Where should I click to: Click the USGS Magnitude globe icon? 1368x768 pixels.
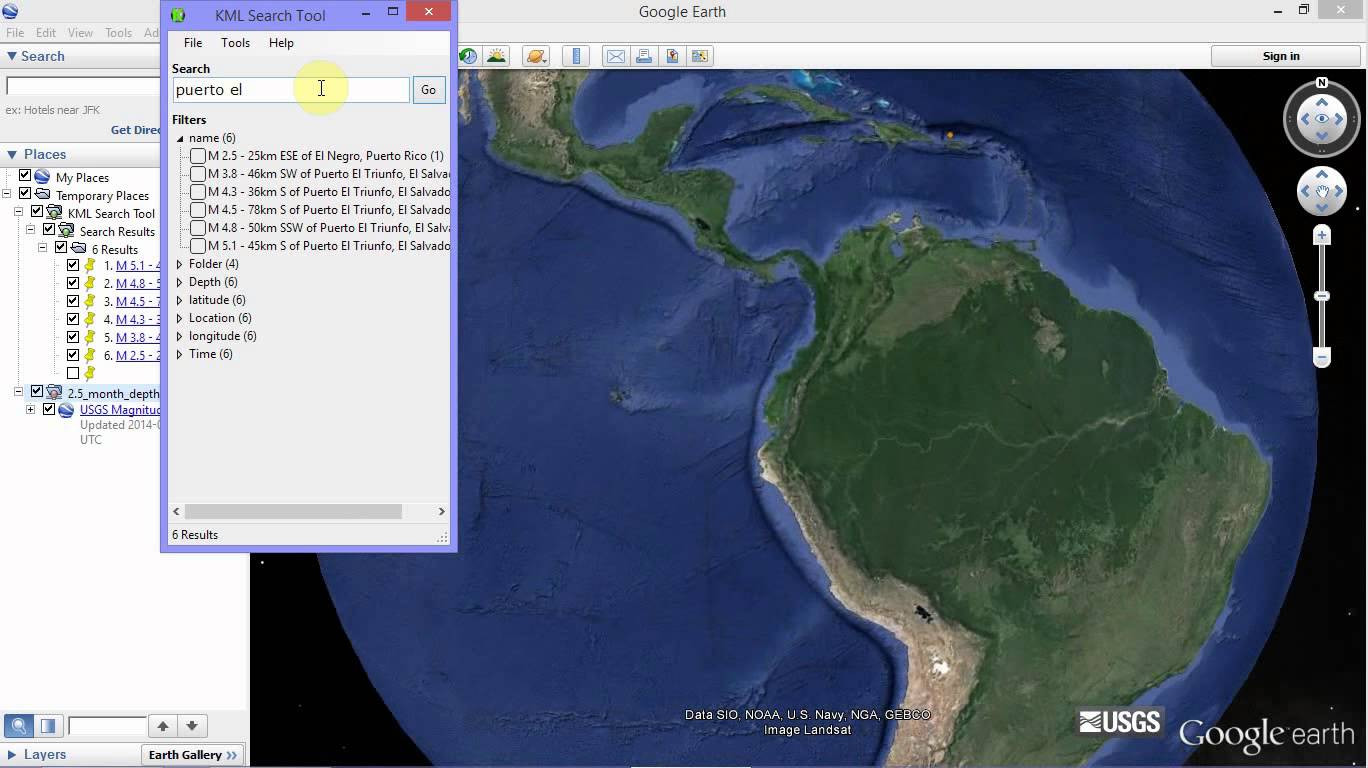pyautogui.click(x=66, y=409)
